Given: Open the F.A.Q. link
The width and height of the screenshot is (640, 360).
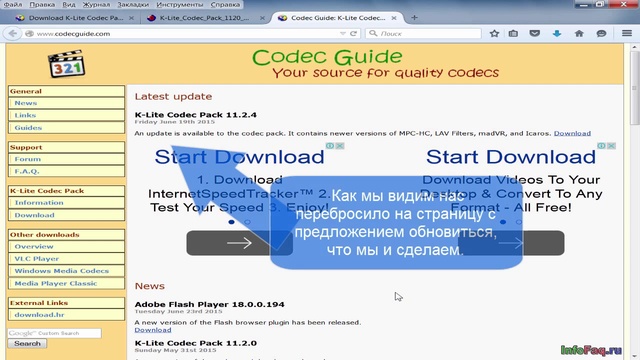Looking at the screenshot, I should [x=27, y=171].
